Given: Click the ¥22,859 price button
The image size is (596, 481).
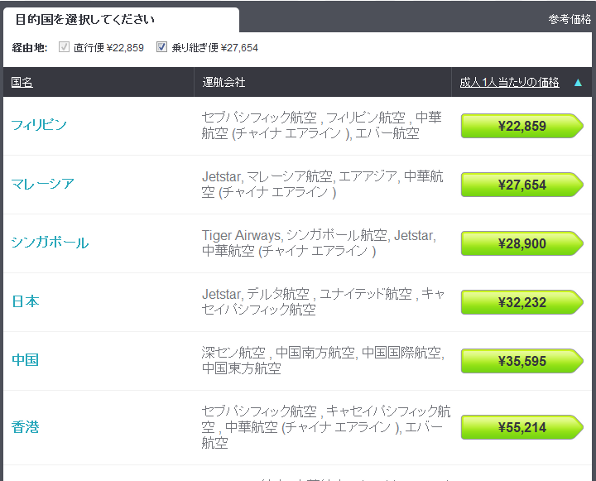Looking at the screenshot, I should (522, 125).
